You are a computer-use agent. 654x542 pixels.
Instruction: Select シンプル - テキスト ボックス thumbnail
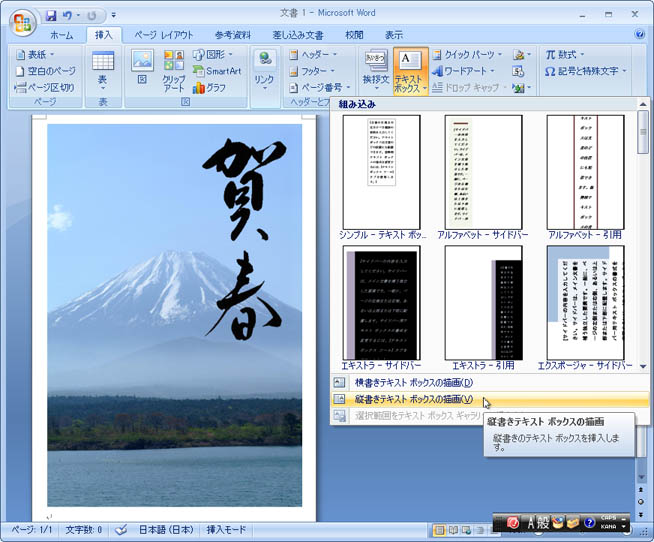[381, 172]
